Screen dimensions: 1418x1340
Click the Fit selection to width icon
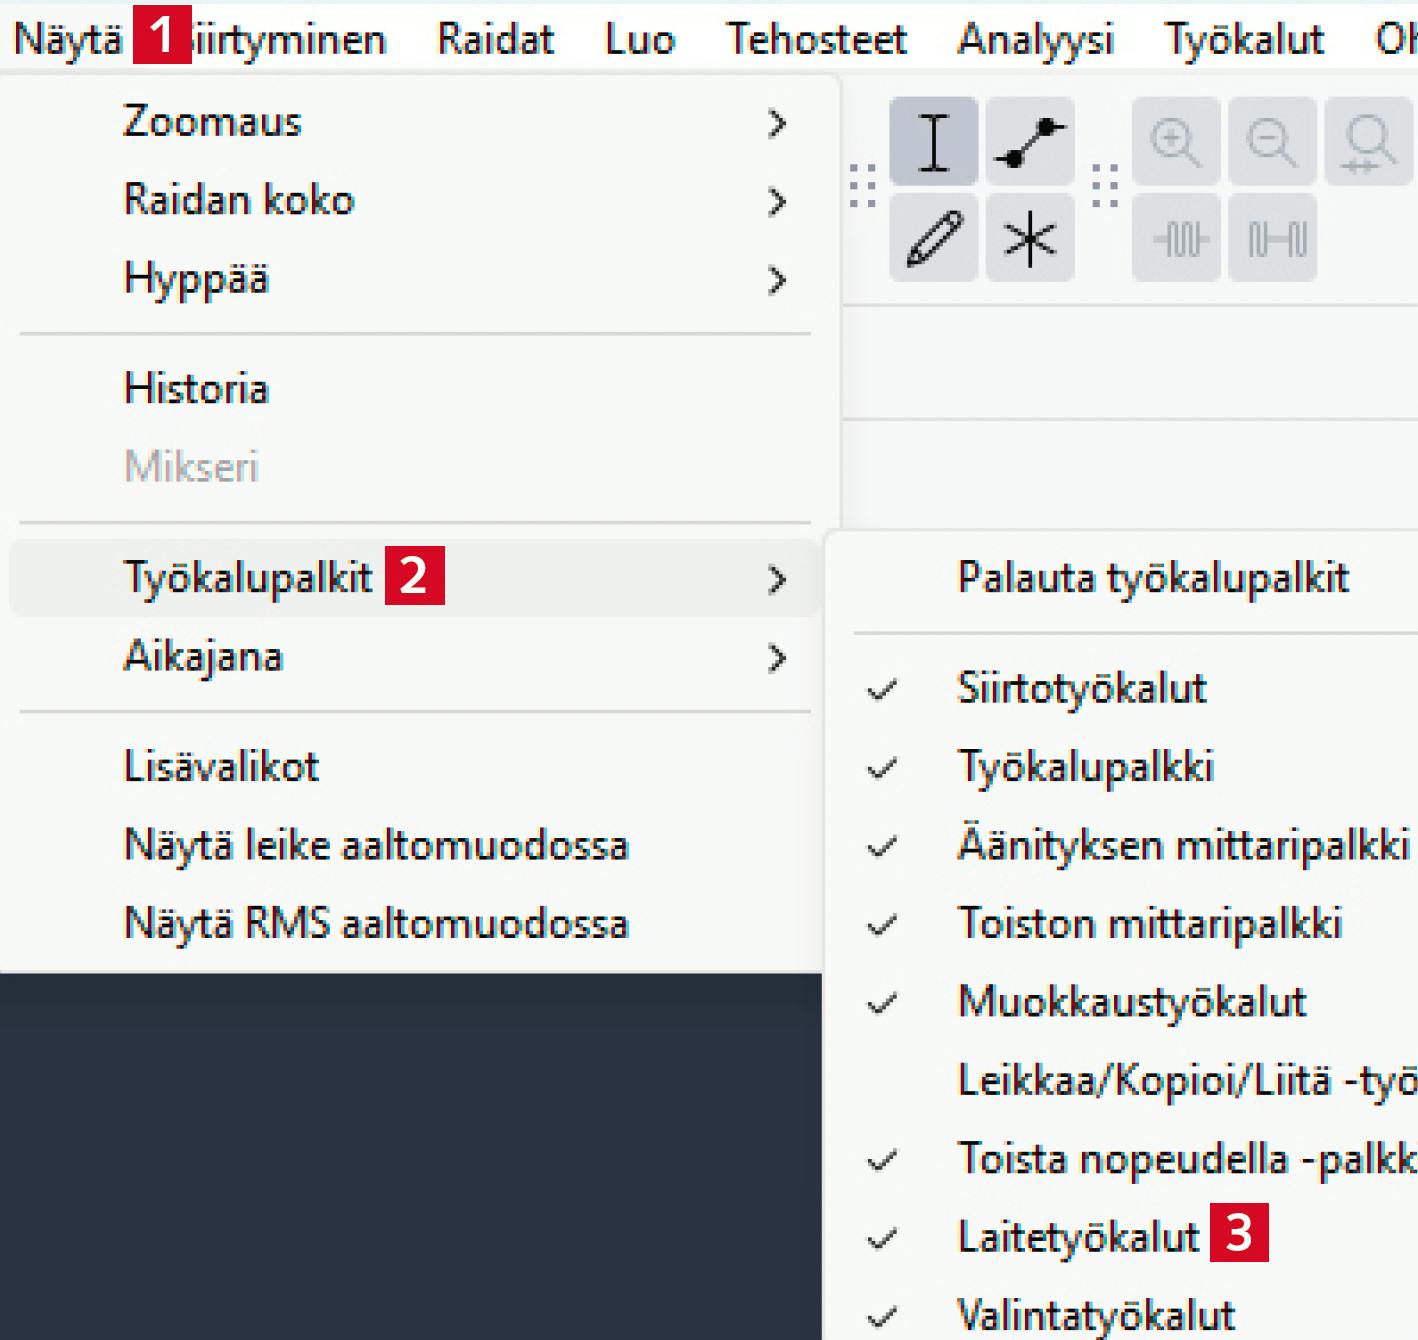coord(1368,142)
